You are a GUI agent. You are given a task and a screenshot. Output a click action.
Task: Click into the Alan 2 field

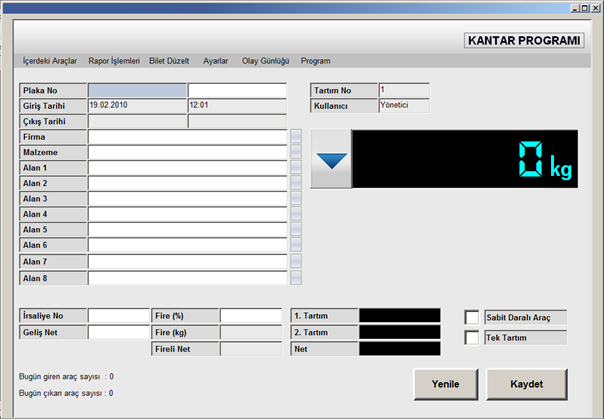point(188,183)
